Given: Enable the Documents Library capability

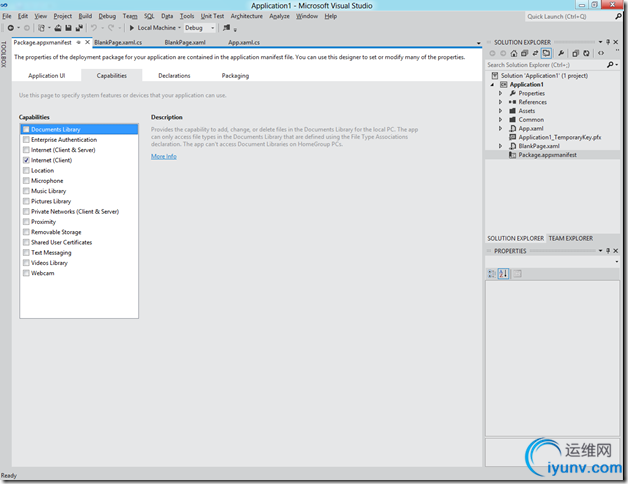Looking at the screenshot, I should click(x=26, y=129).
